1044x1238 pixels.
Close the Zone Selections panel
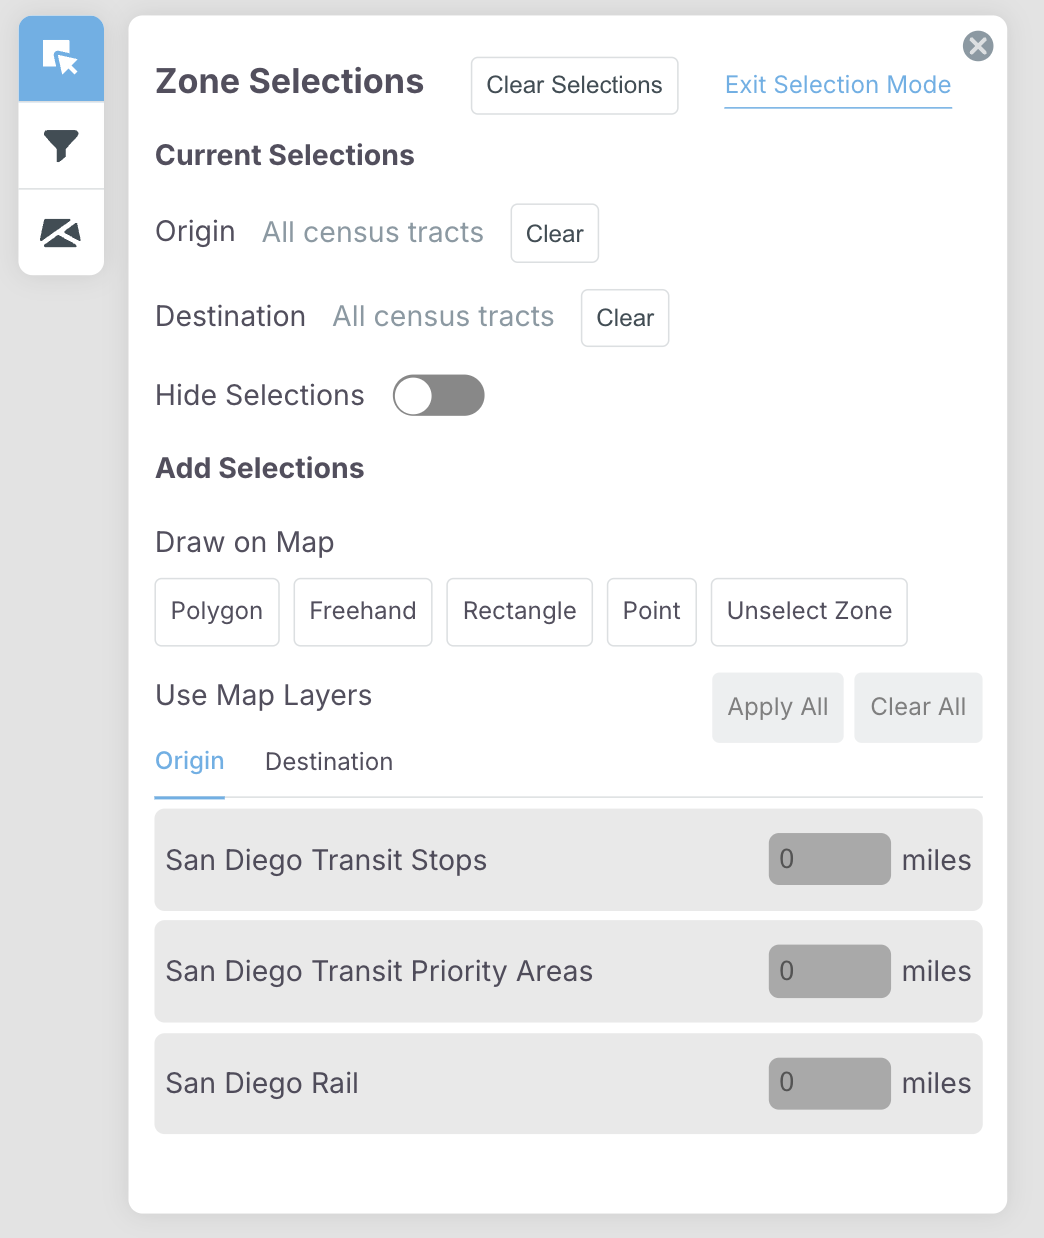(x=977, y=46)
